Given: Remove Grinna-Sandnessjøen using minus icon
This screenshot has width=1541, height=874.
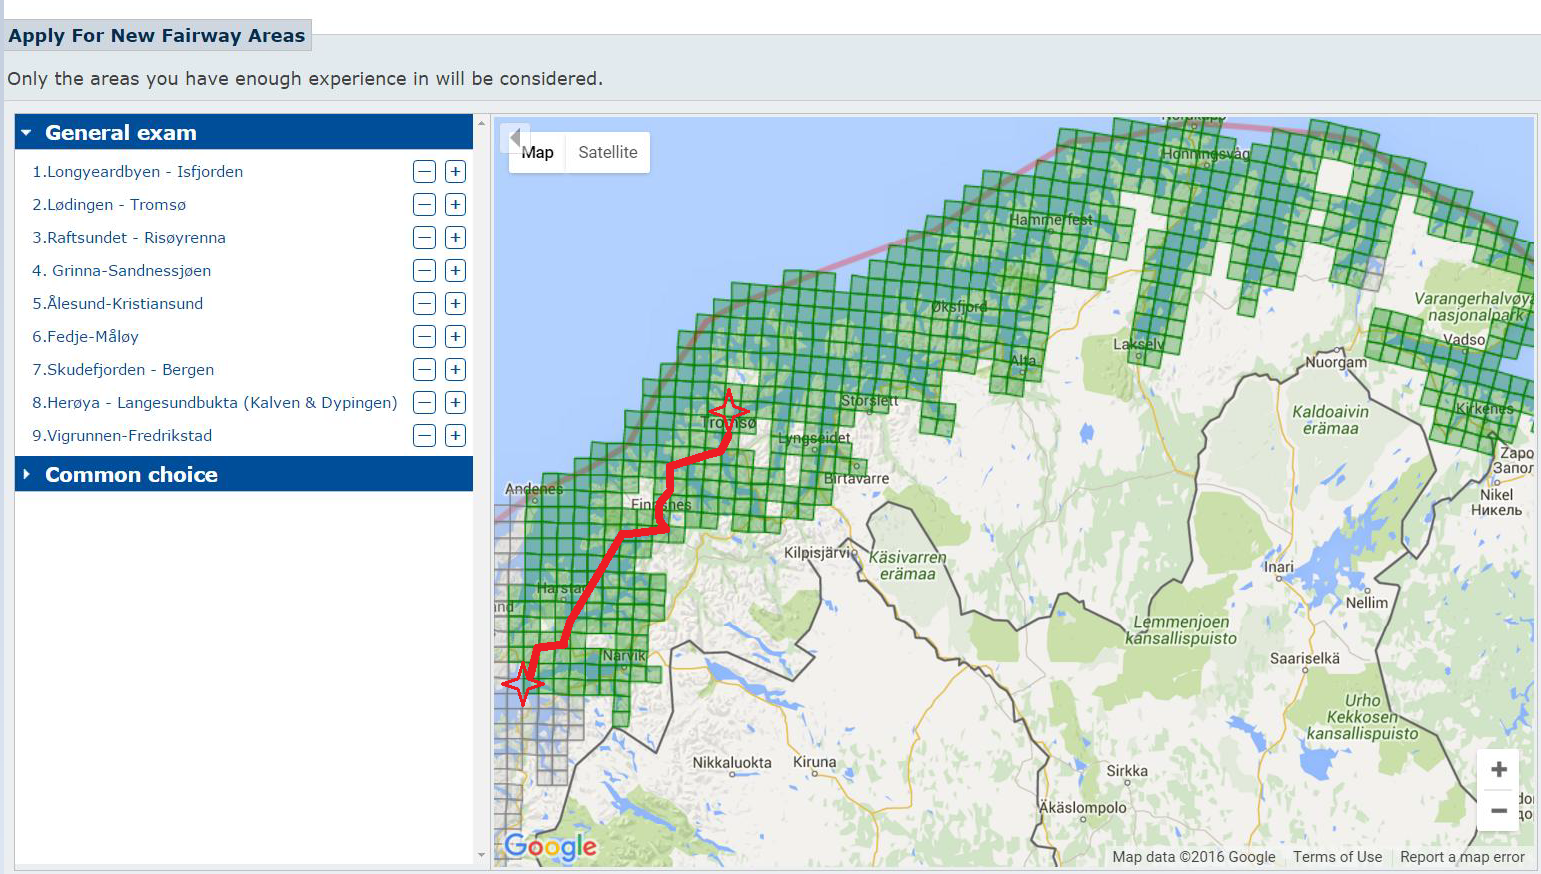Looking at the screenshot, I should (x=425, y=271).
